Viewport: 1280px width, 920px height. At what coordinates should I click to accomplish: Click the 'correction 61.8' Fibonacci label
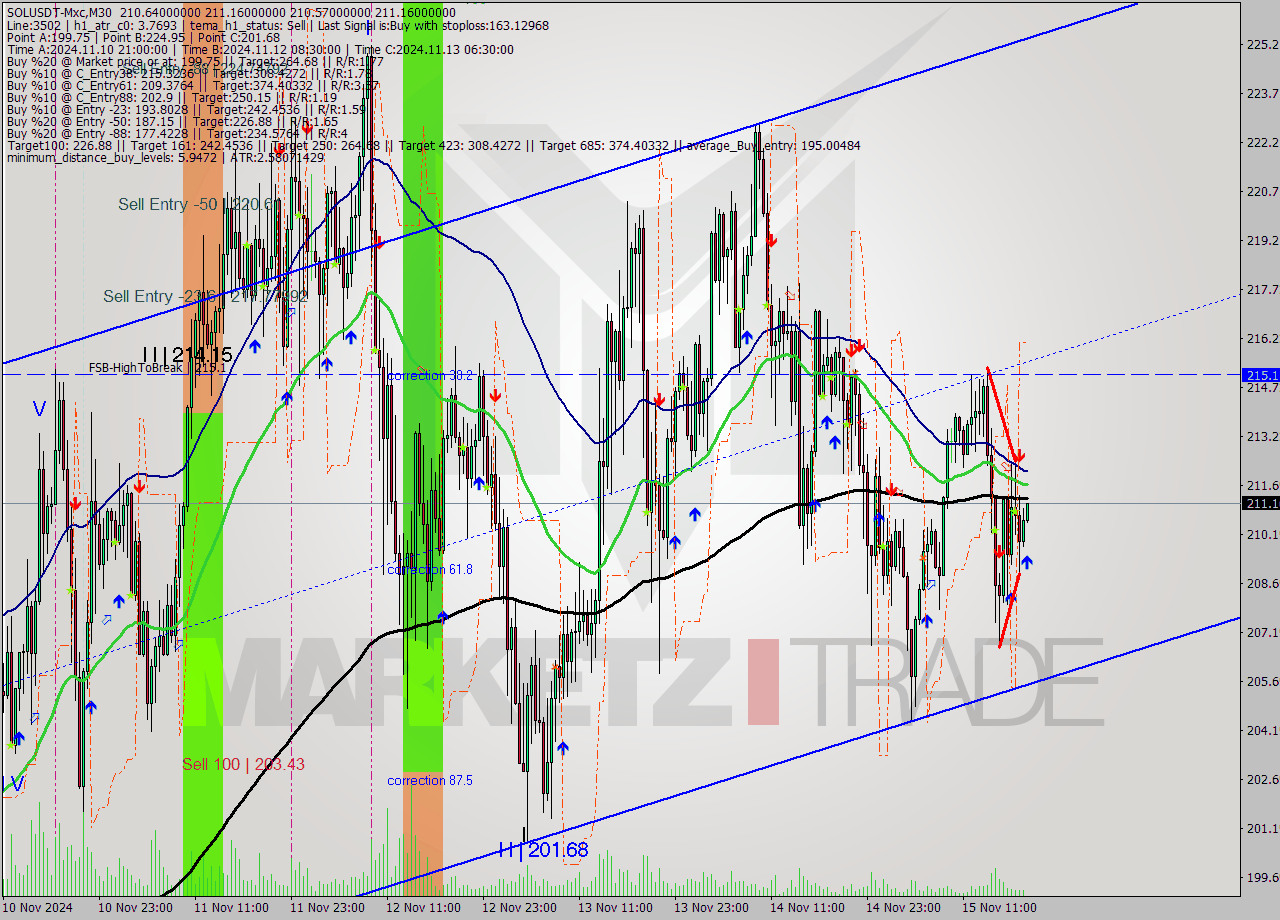(430, 569)
